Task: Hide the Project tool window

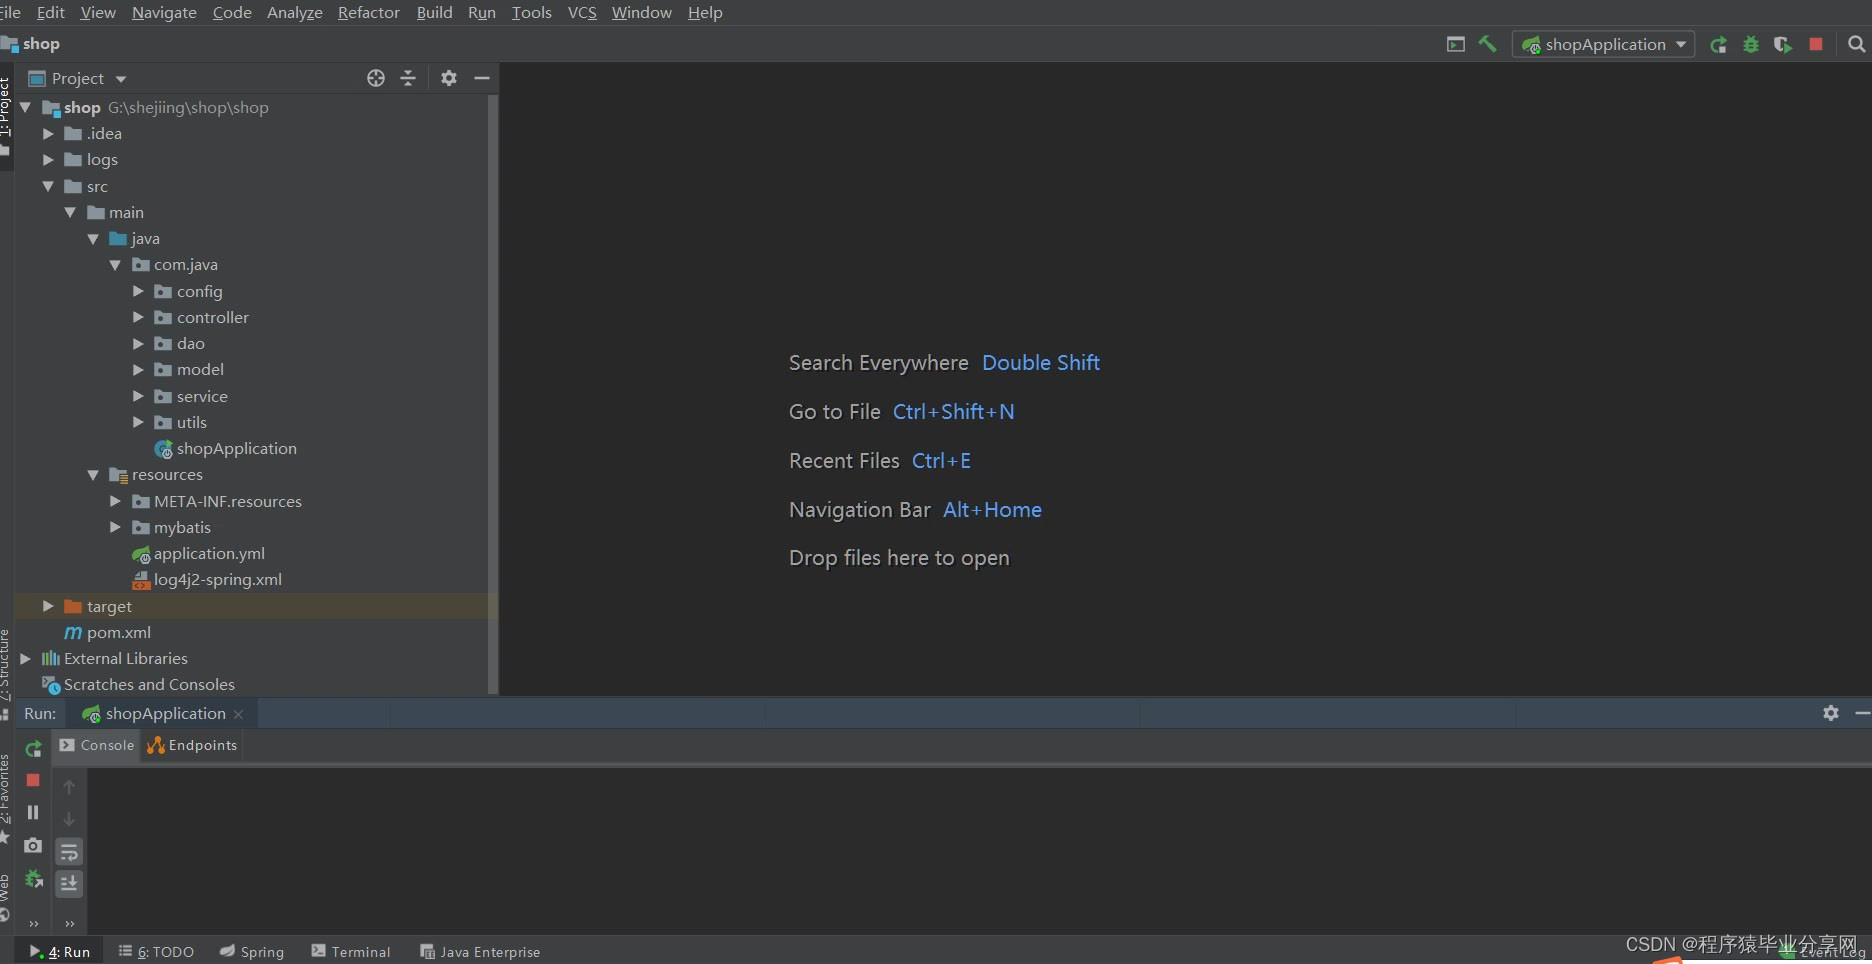Action: click(x=482, y=78)
